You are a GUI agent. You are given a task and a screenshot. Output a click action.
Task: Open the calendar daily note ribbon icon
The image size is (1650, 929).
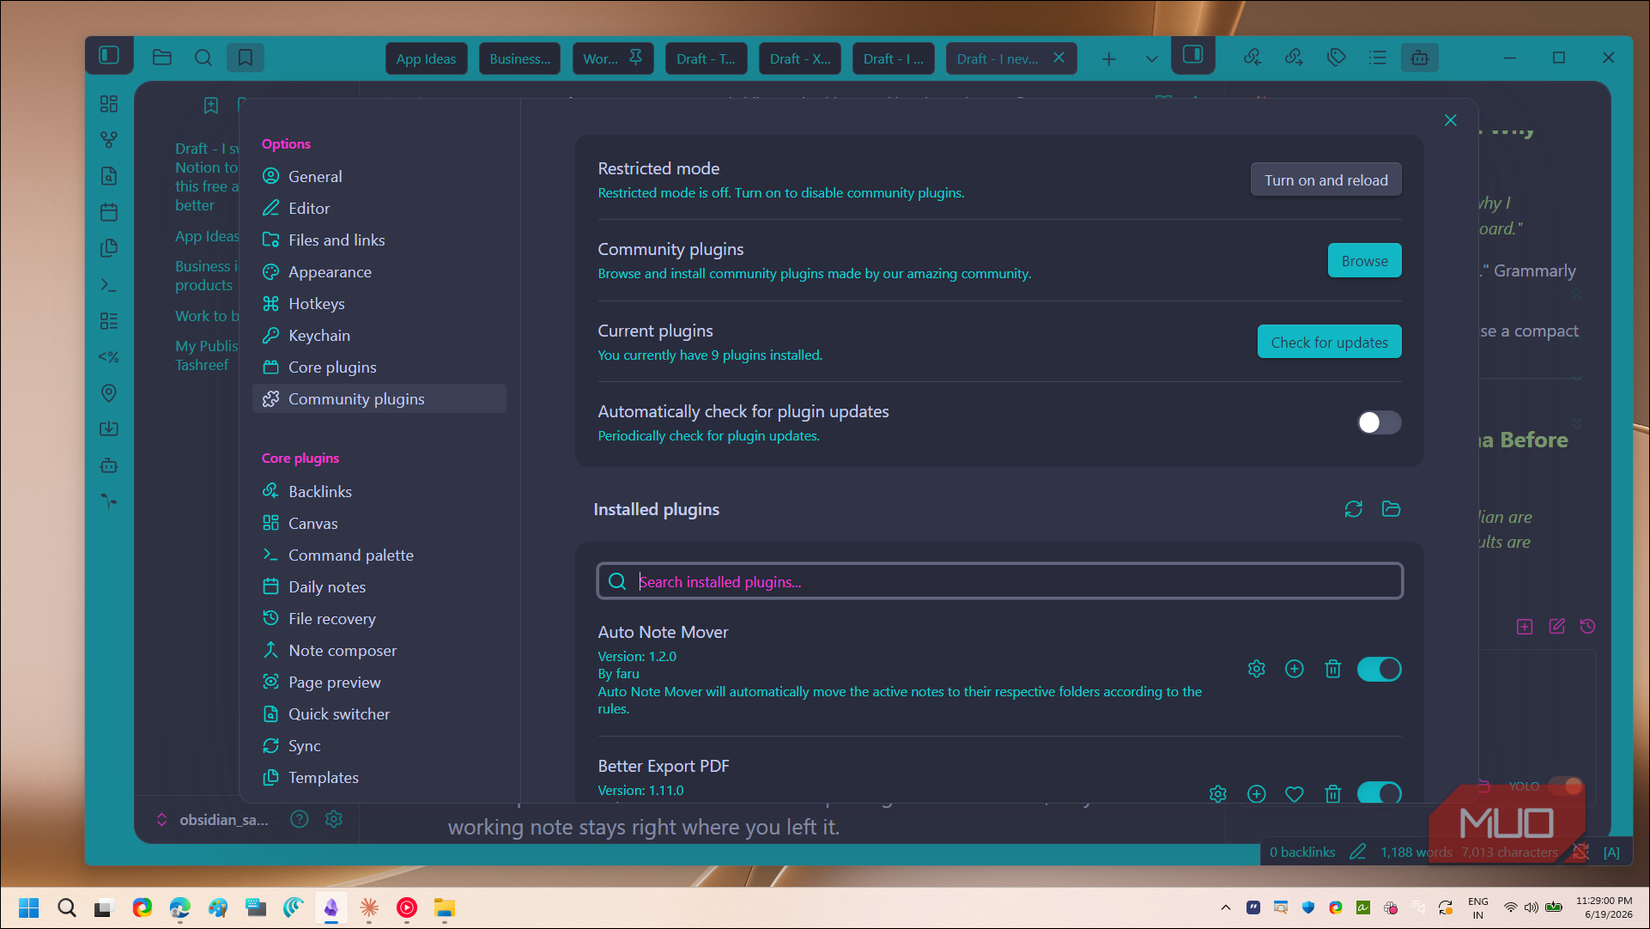coord(109,212)
